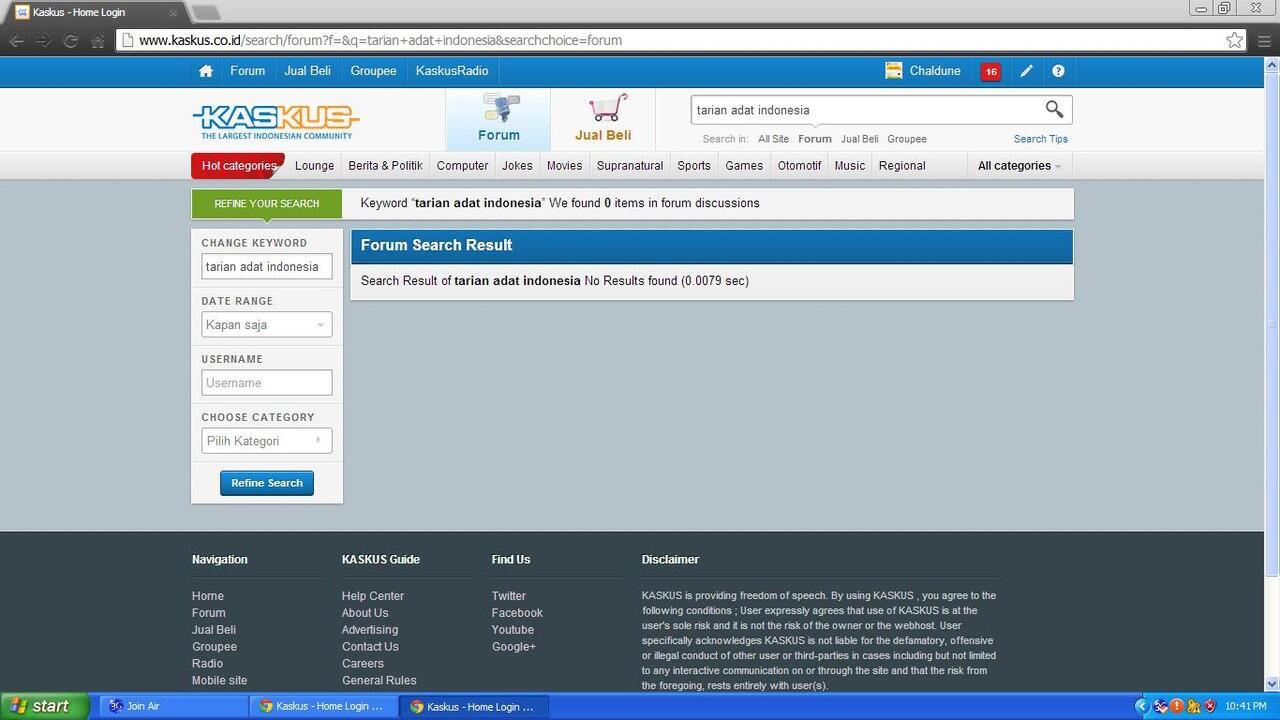Image resolution: width=1280 pixels, height=720 pixels.
Task: Click the browser home icon
Action: 98,41
